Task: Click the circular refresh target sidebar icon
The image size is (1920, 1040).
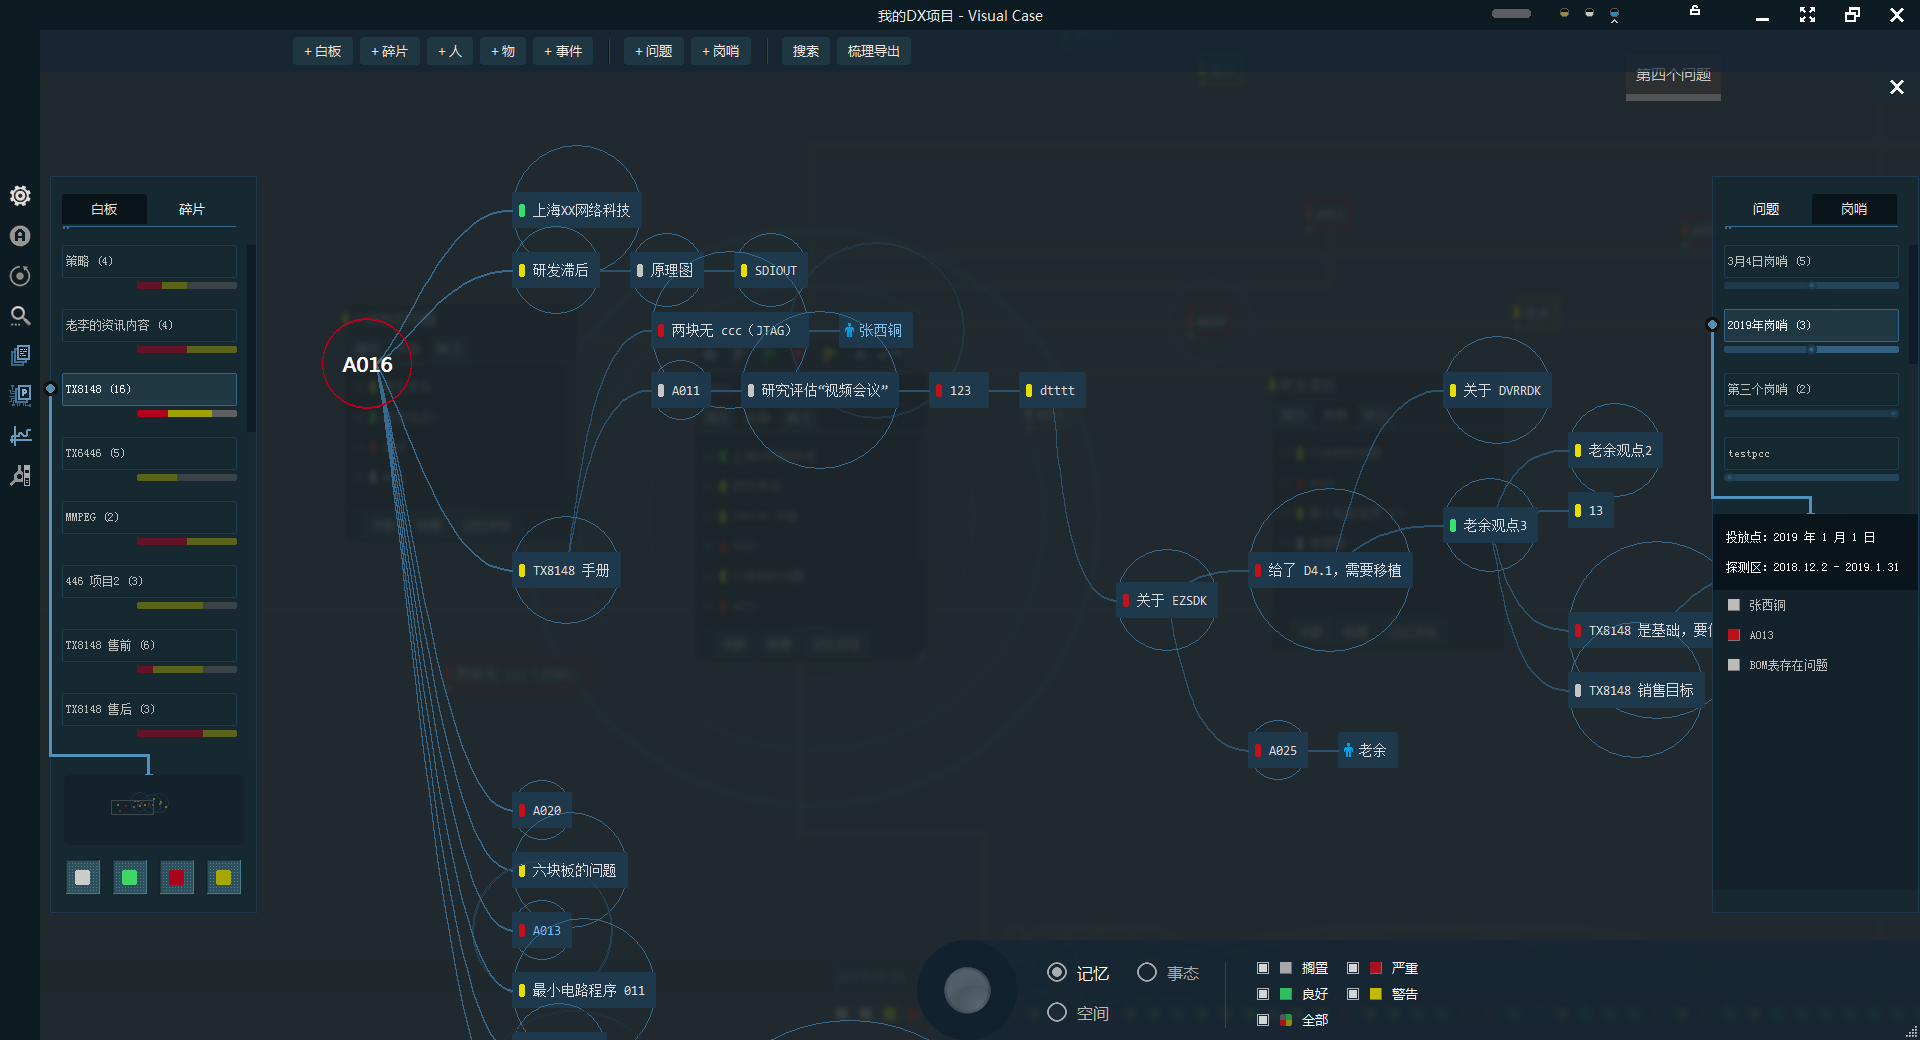Action: [20, 276]
